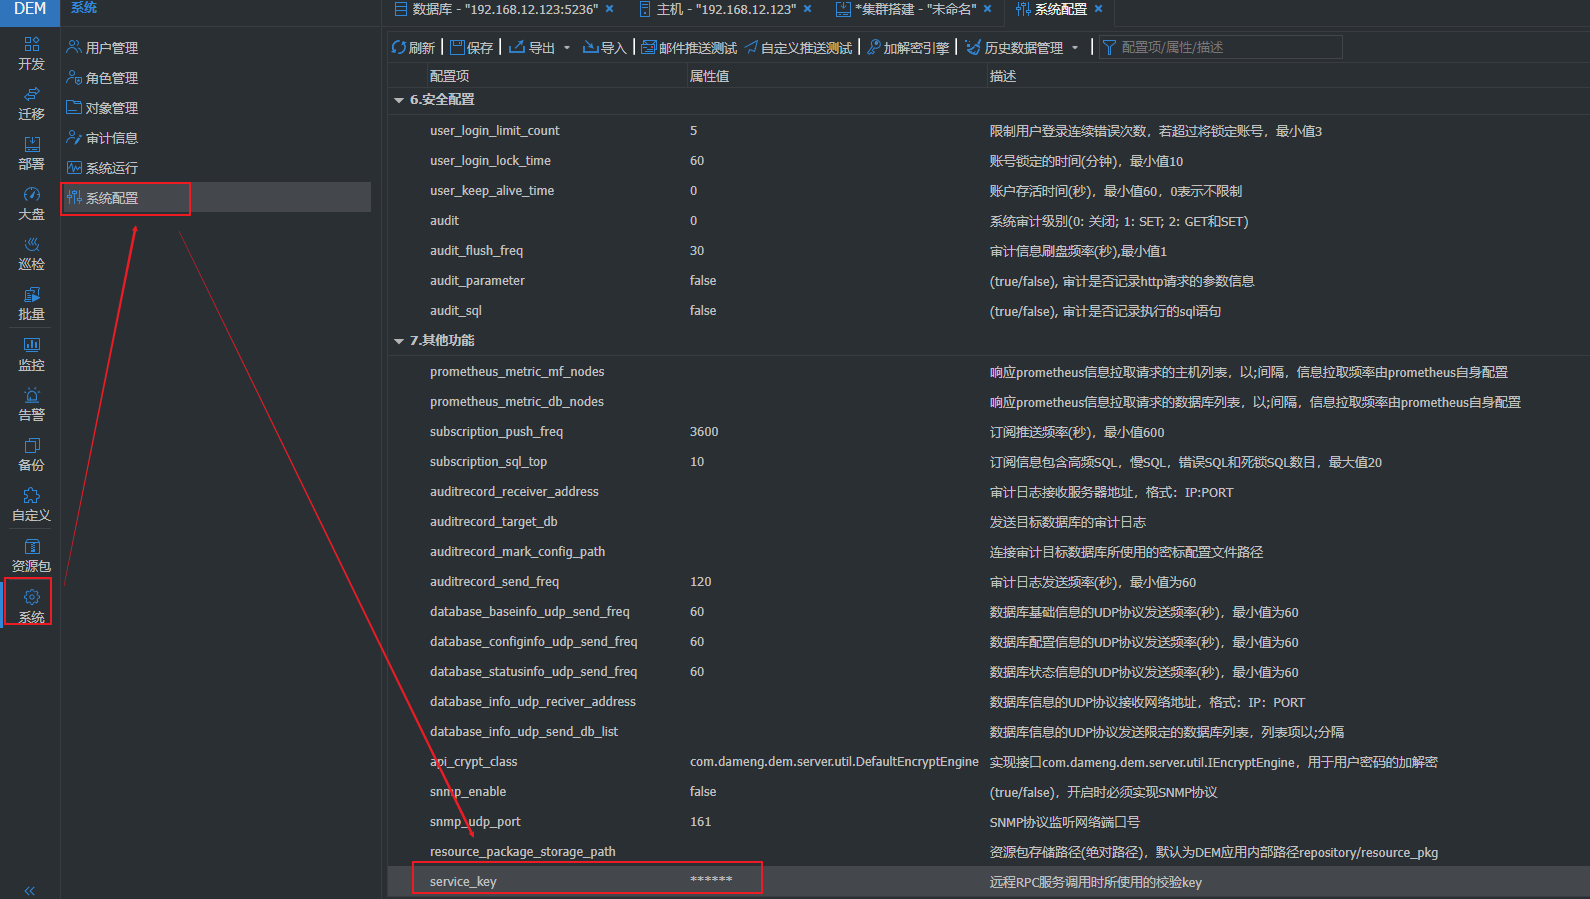
Task: Close the 数据库 tab
Action: tap(609, 9)
